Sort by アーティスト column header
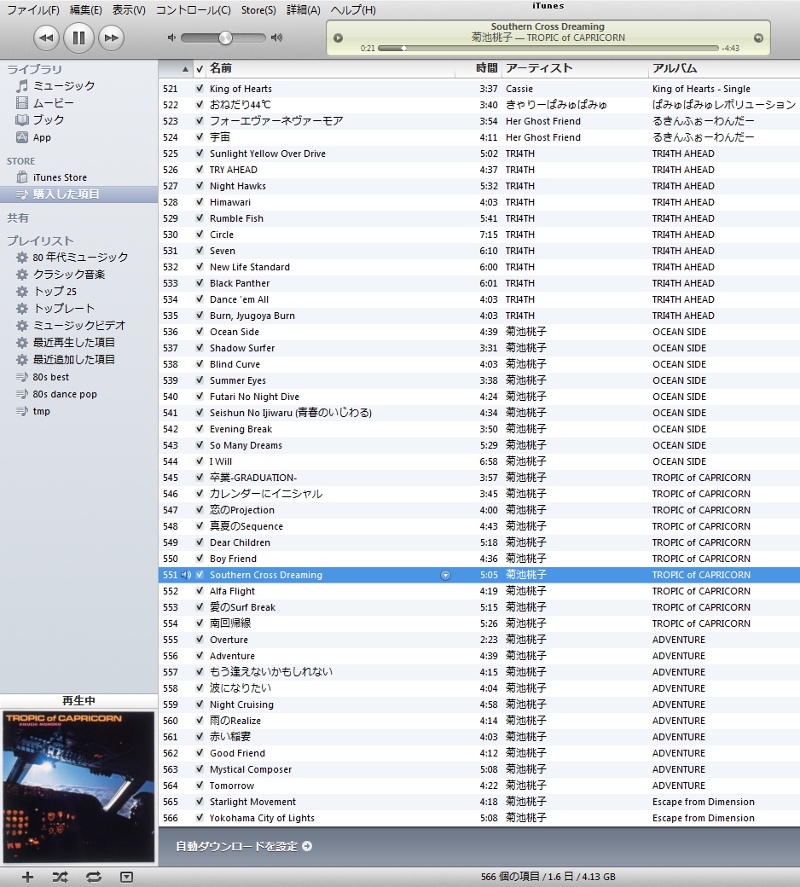 click(574, 68)
